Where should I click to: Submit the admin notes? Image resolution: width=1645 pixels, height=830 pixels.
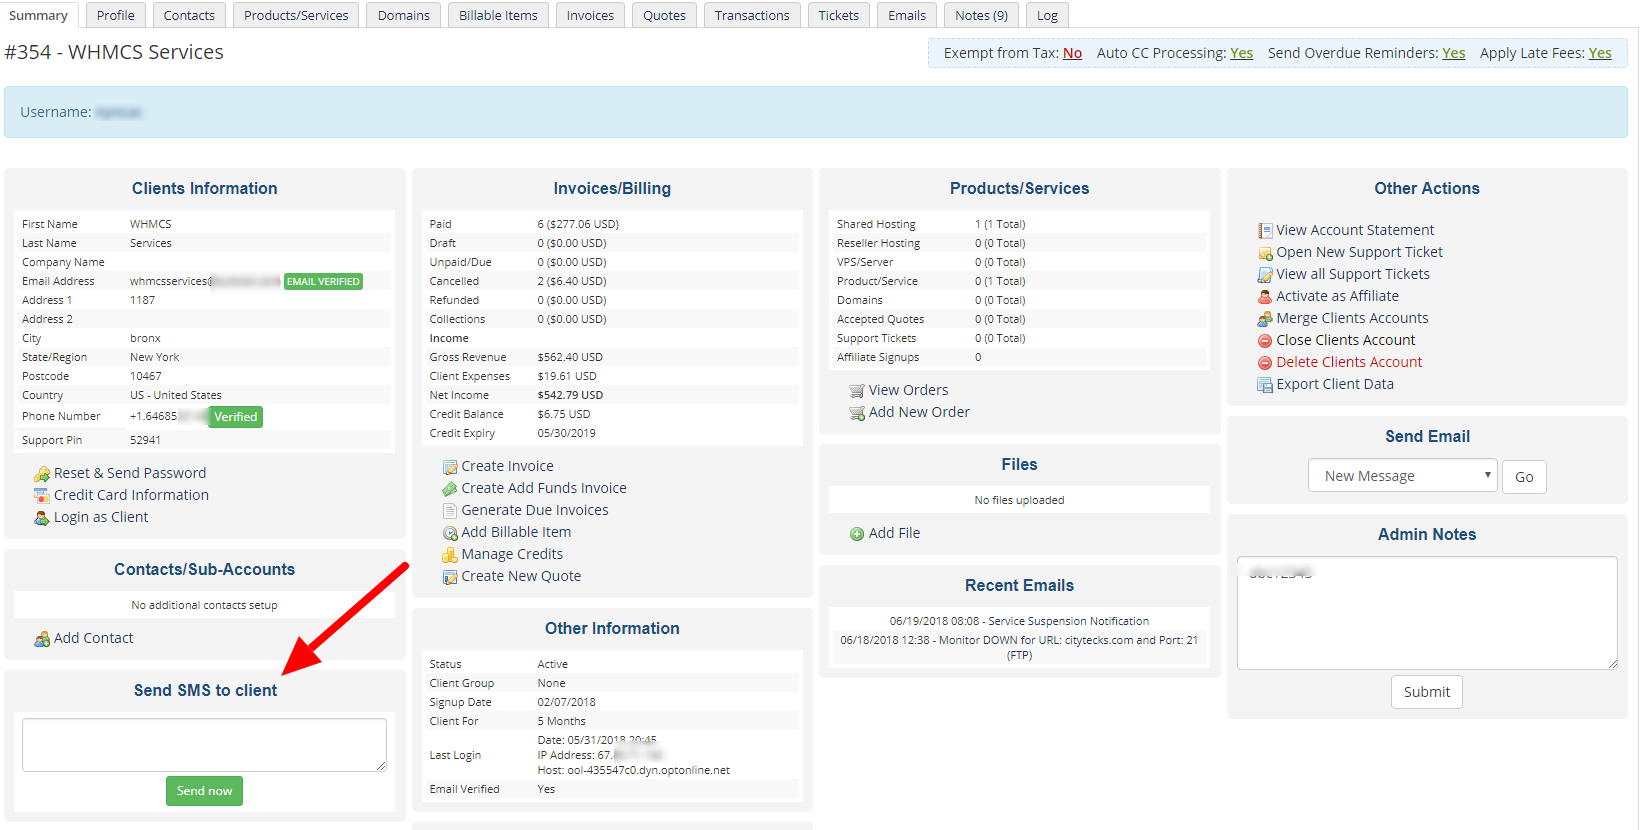(x=1427, y=692)
